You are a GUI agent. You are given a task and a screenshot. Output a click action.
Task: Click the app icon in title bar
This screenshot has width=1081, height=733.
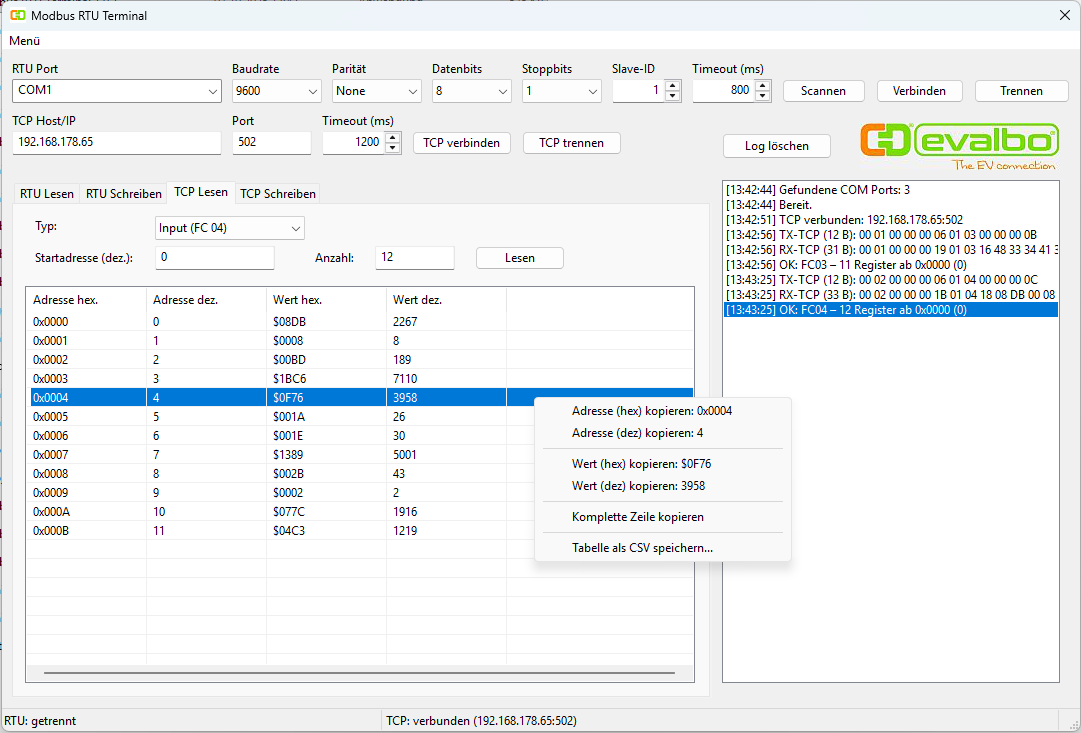(x=18, y=15)
